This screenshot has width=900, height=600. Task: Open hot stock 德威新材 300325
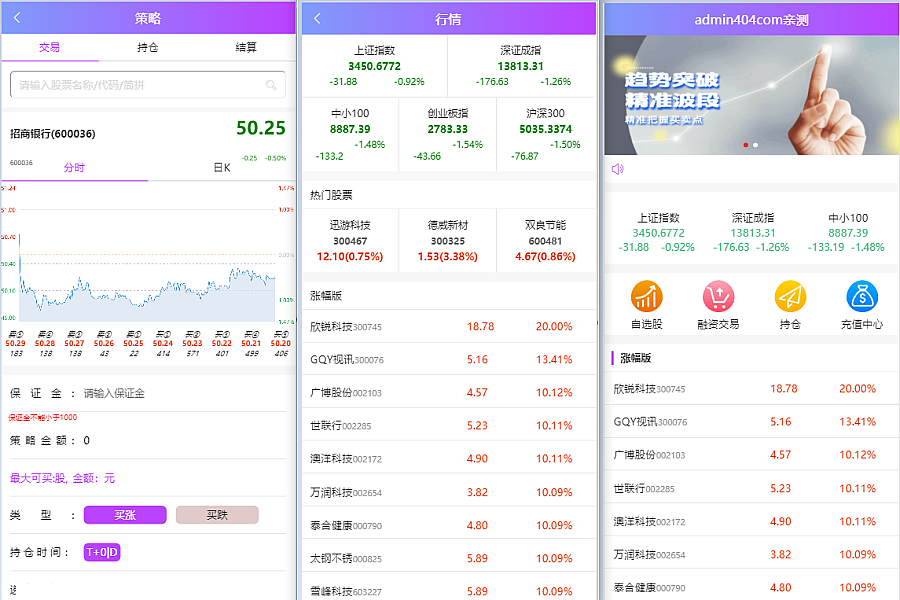click(448, 241)
